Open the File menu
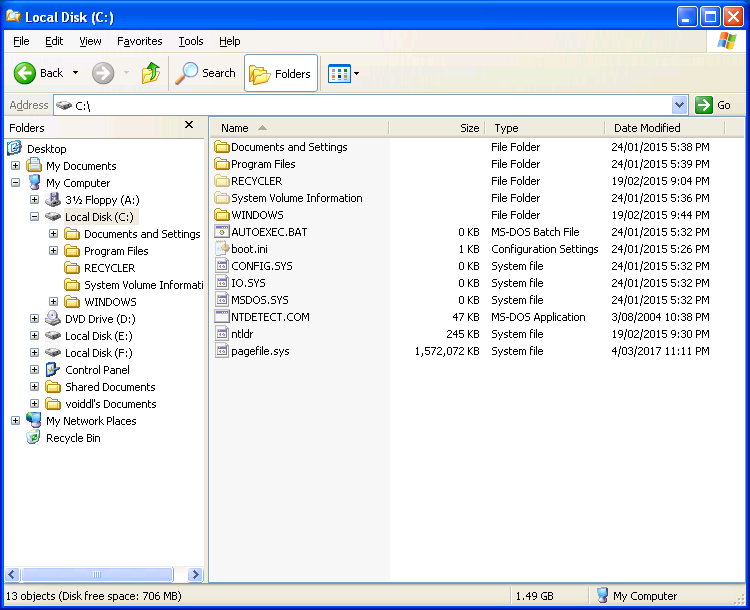 pyautogui.click(x=21, y=41)
